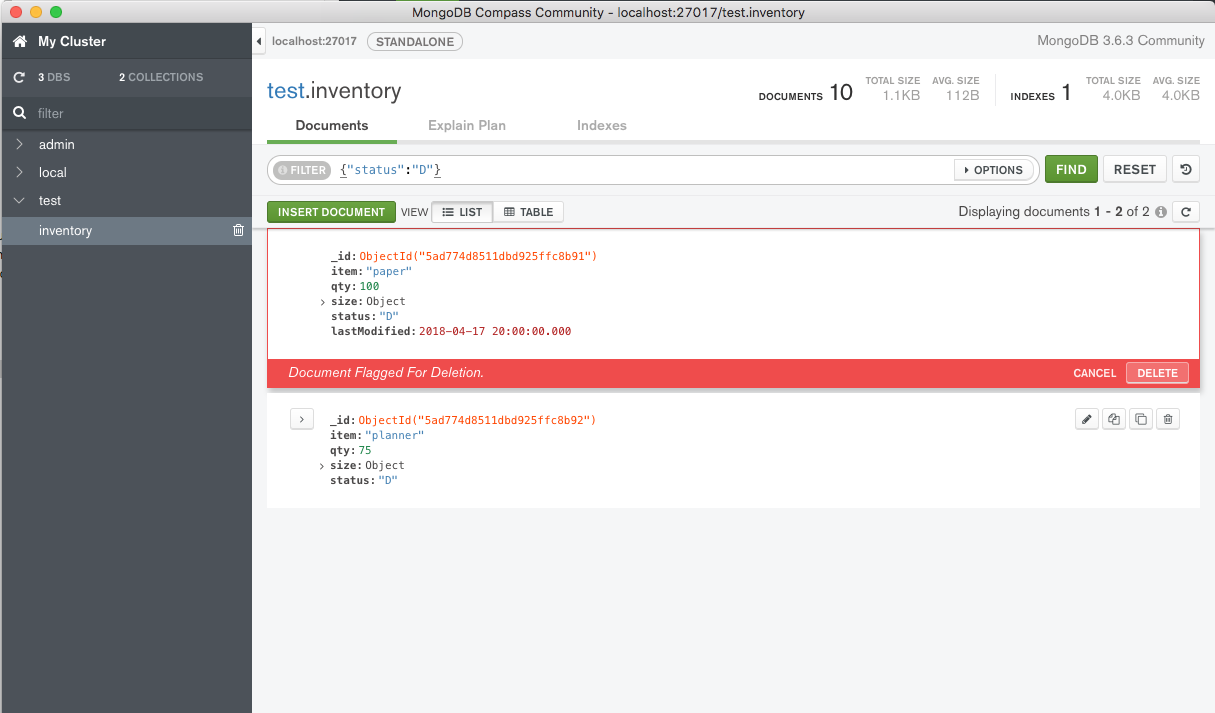Collapse the test database in sidebar

click(x=18, y=200)
